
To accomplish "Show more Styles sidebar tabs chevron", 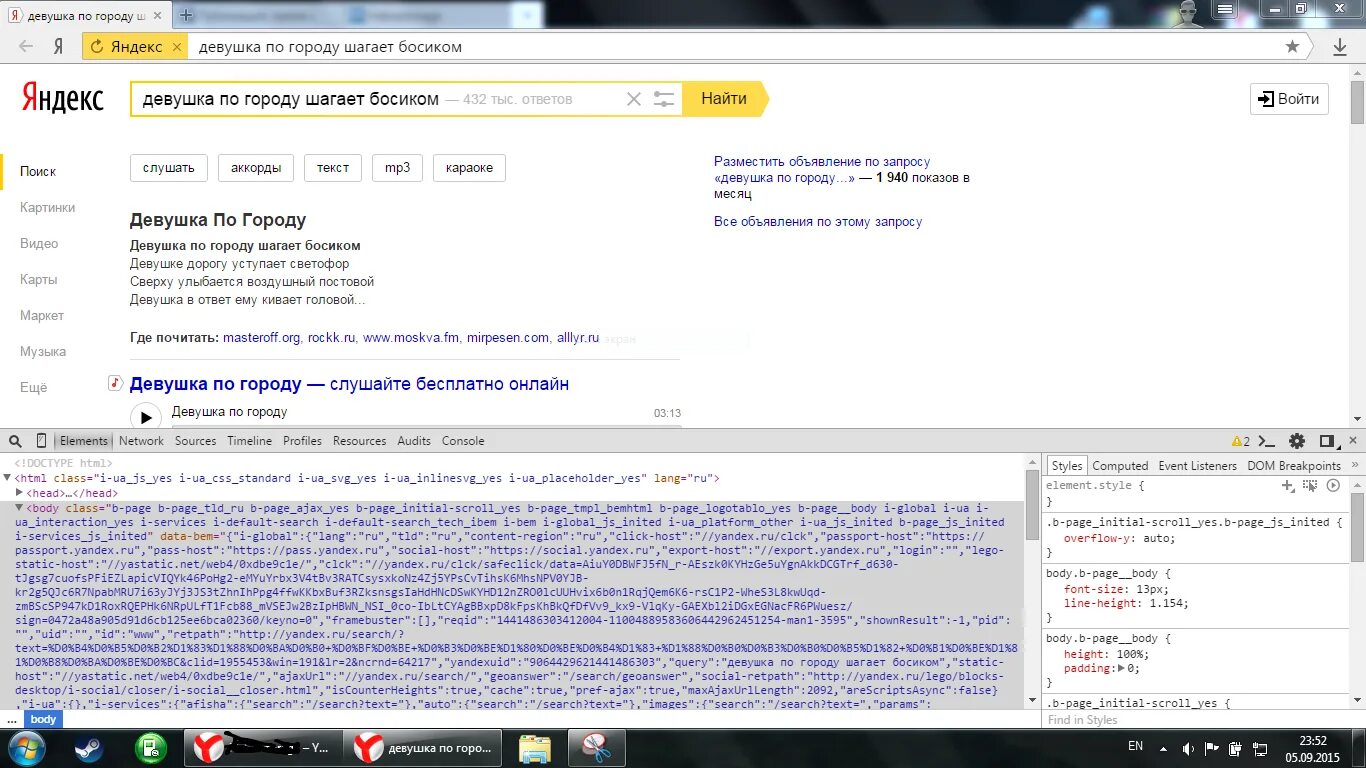I will tap(1353, 466).
